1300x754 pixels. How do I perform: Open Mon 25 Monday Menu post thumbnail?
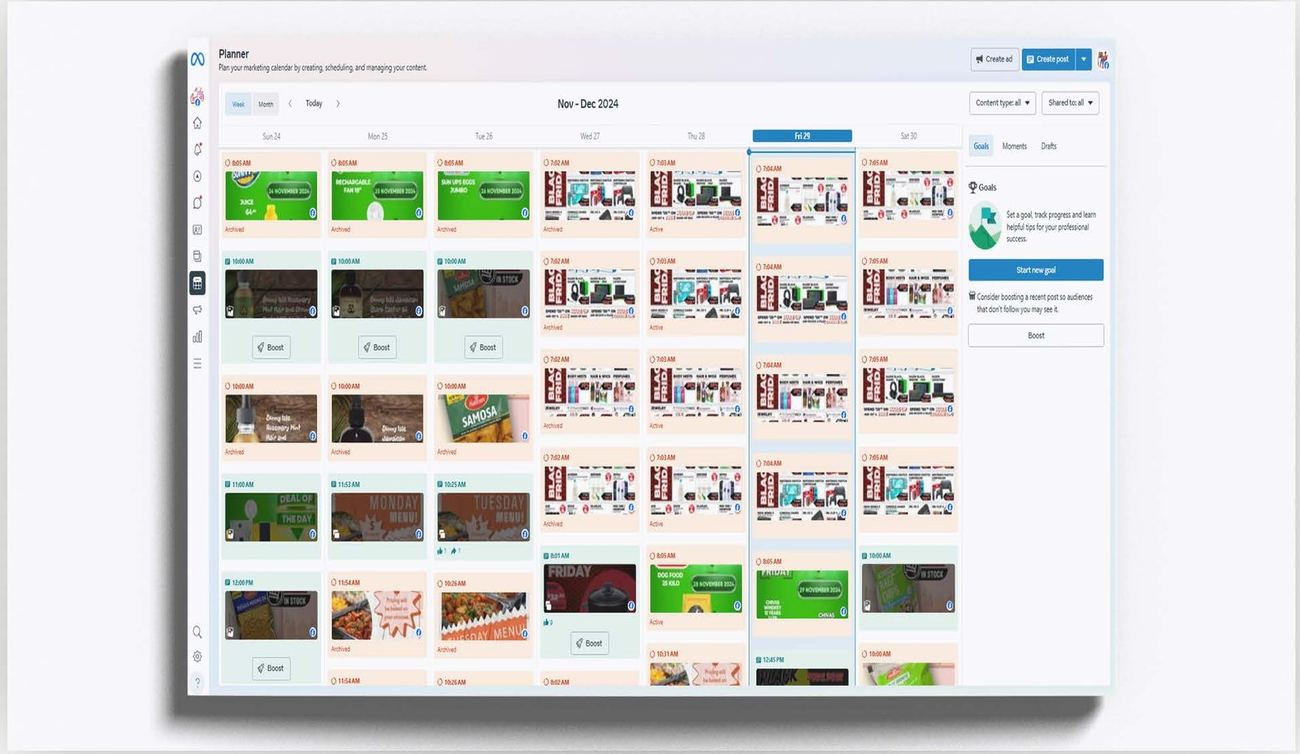pos(377,517)
